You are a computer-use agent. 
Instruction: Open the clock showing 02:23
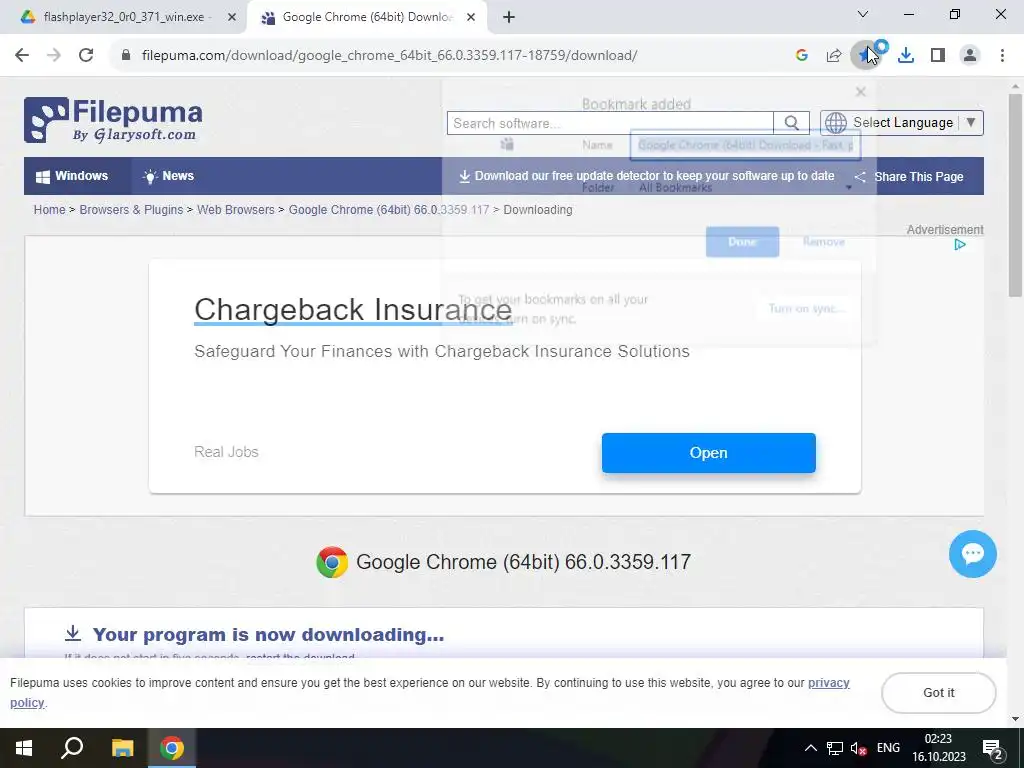[x=938, y=748]
